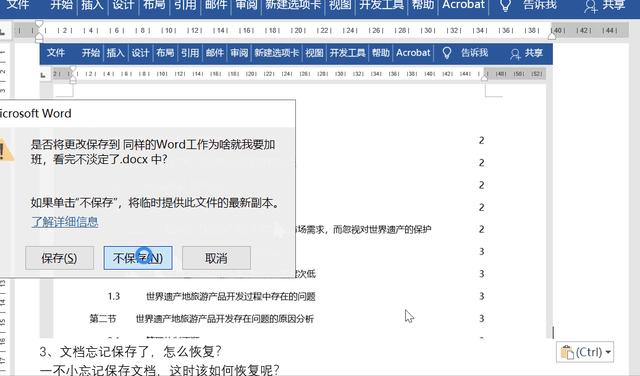
Task: Click TOC entry 第二节 世界遗产地旅游产品开发存在问题的原因分析
Action: (x=202, y=318)
